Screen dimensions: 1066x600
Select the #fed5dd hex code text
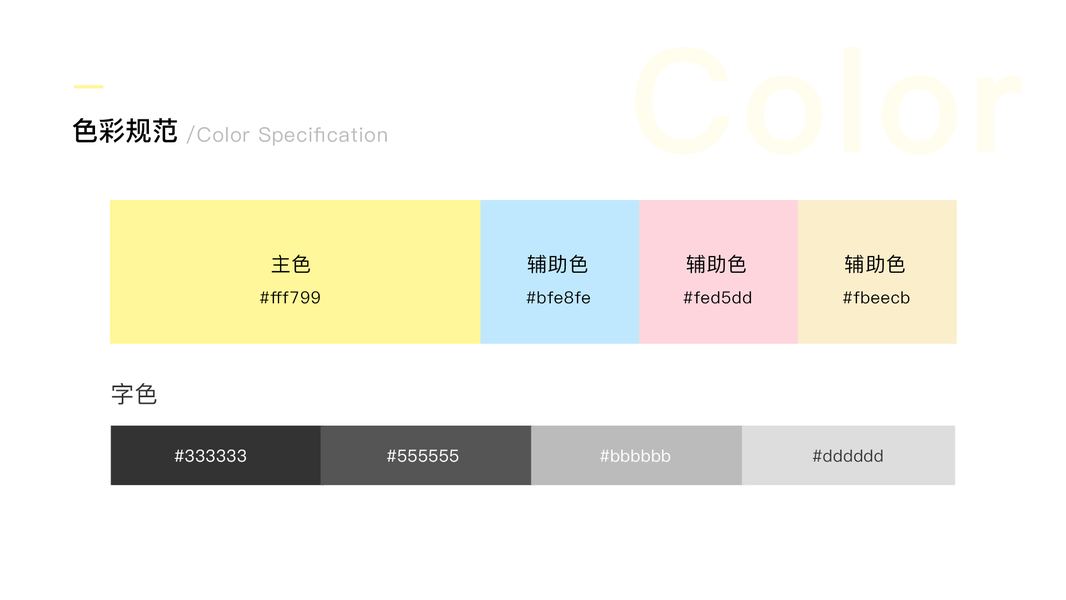[717, 298]
